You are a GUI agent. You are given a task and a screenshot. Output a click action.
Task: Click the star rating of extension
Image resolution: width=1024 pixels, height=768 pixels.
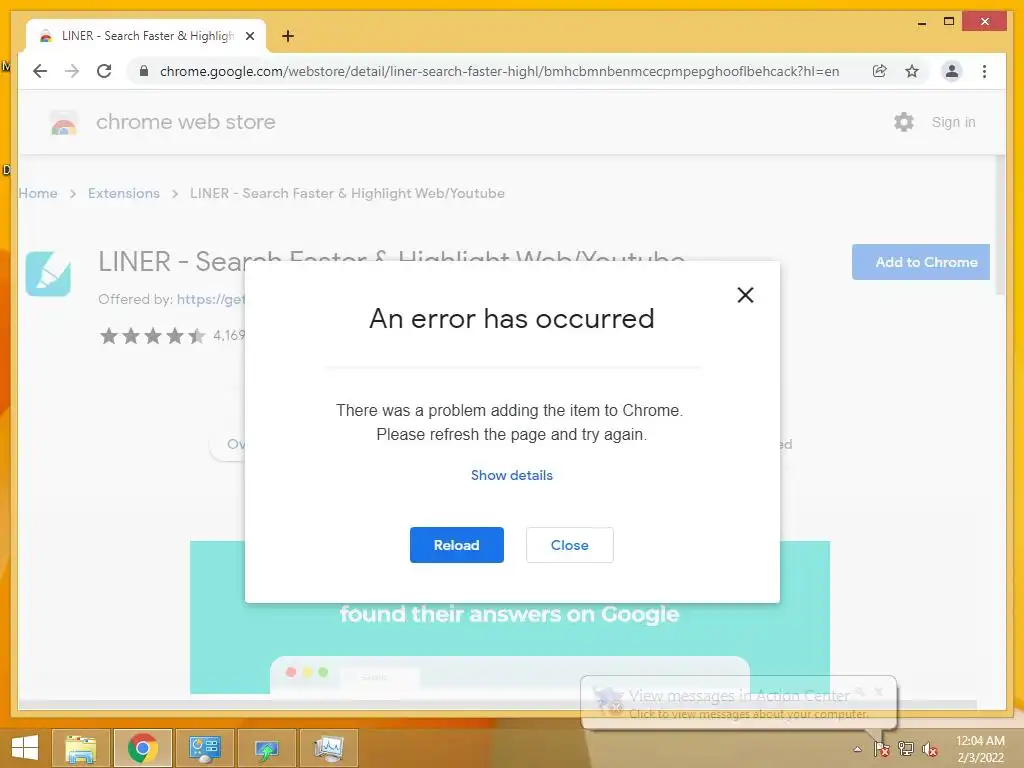(152, 336)
